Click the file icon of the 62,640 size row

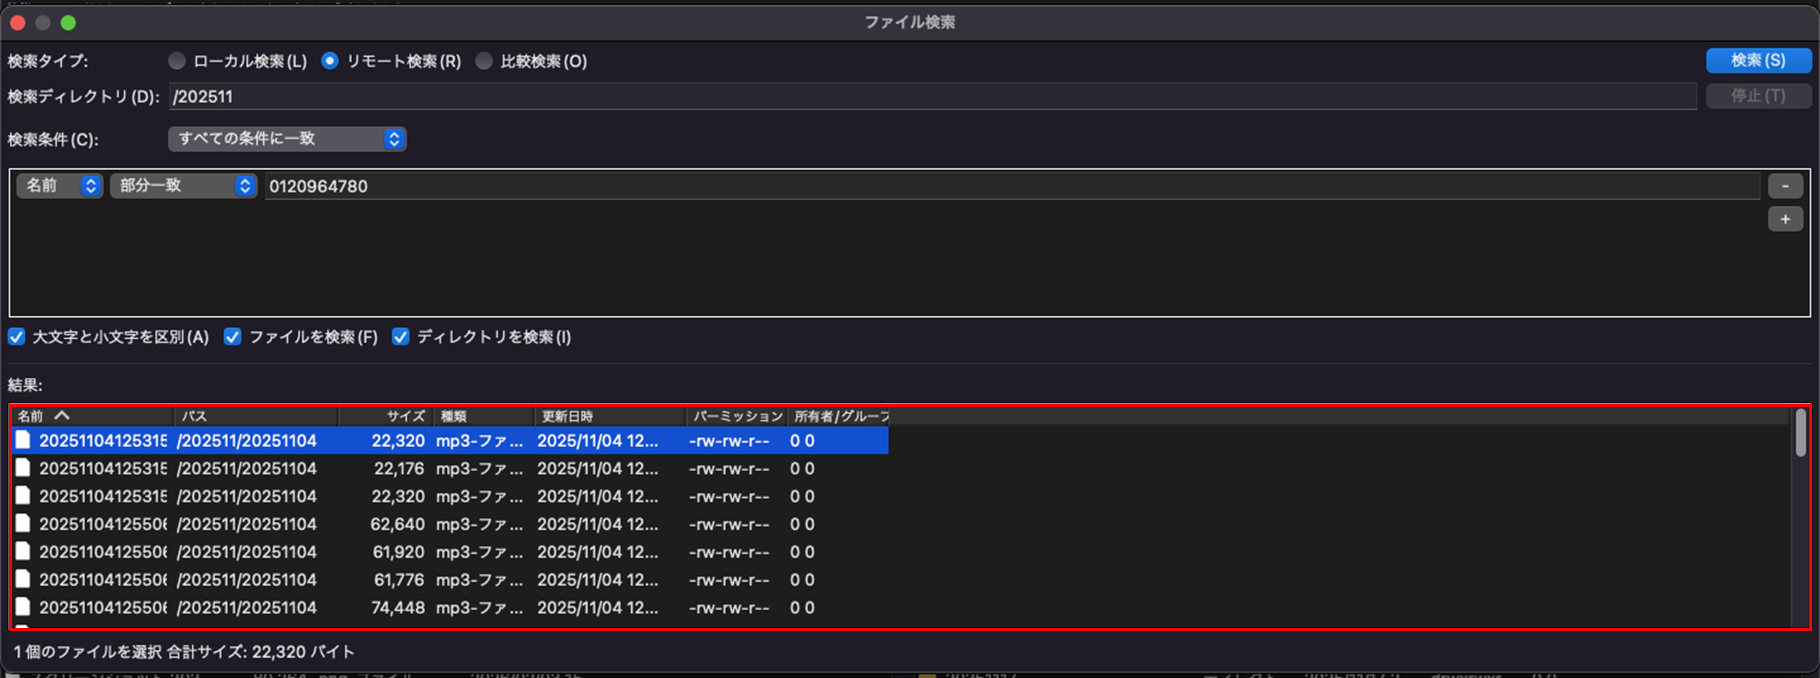tap(22, 524)
